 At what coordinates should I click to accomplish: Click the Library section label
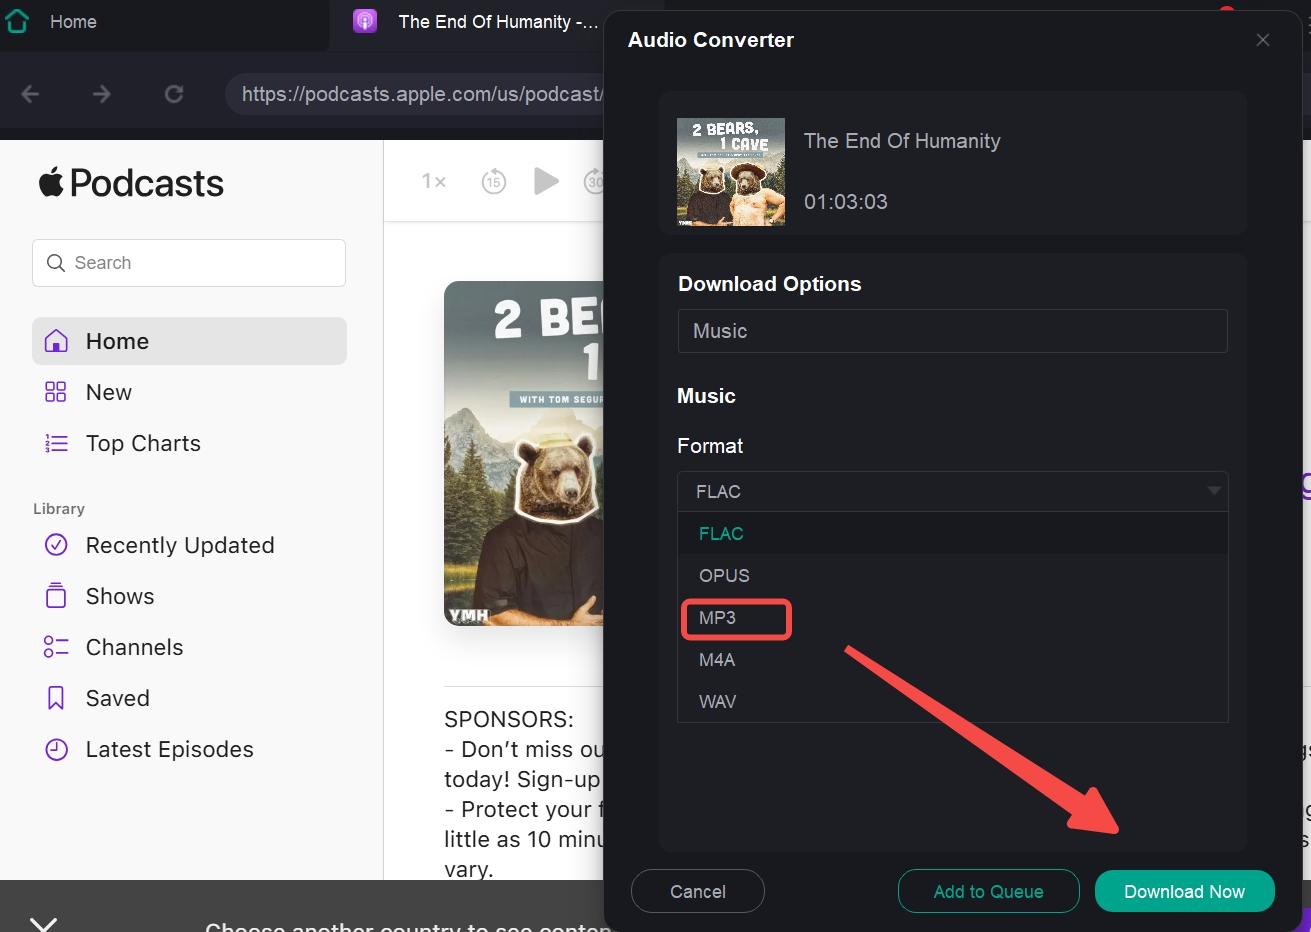(x=59, y=509)
